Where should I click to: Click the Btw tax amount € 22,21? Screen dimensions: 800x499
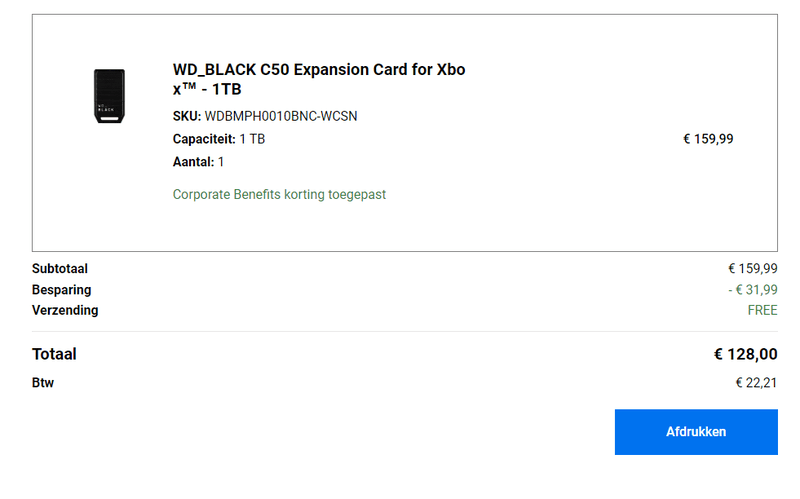(756, 382)
